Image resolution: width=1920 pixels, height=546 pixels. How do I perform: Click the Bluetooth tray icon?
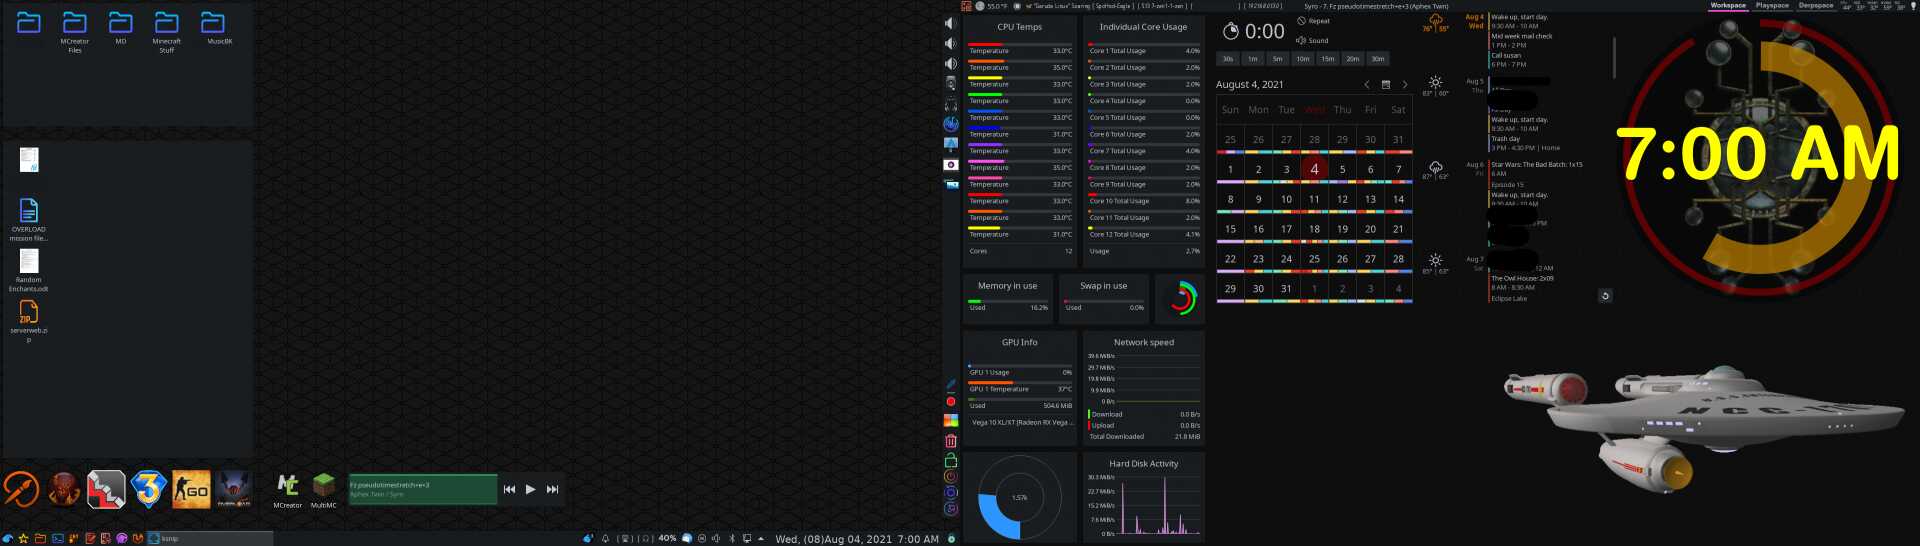732,538
